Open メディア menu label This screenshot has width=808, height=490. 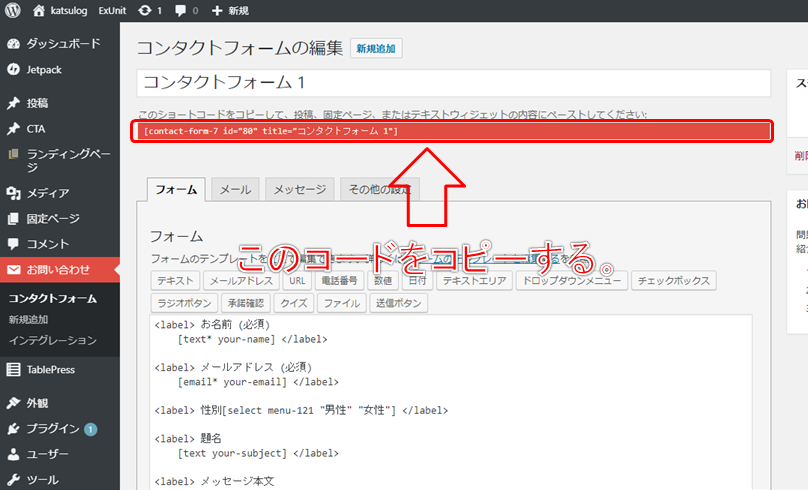click(47, 193)
